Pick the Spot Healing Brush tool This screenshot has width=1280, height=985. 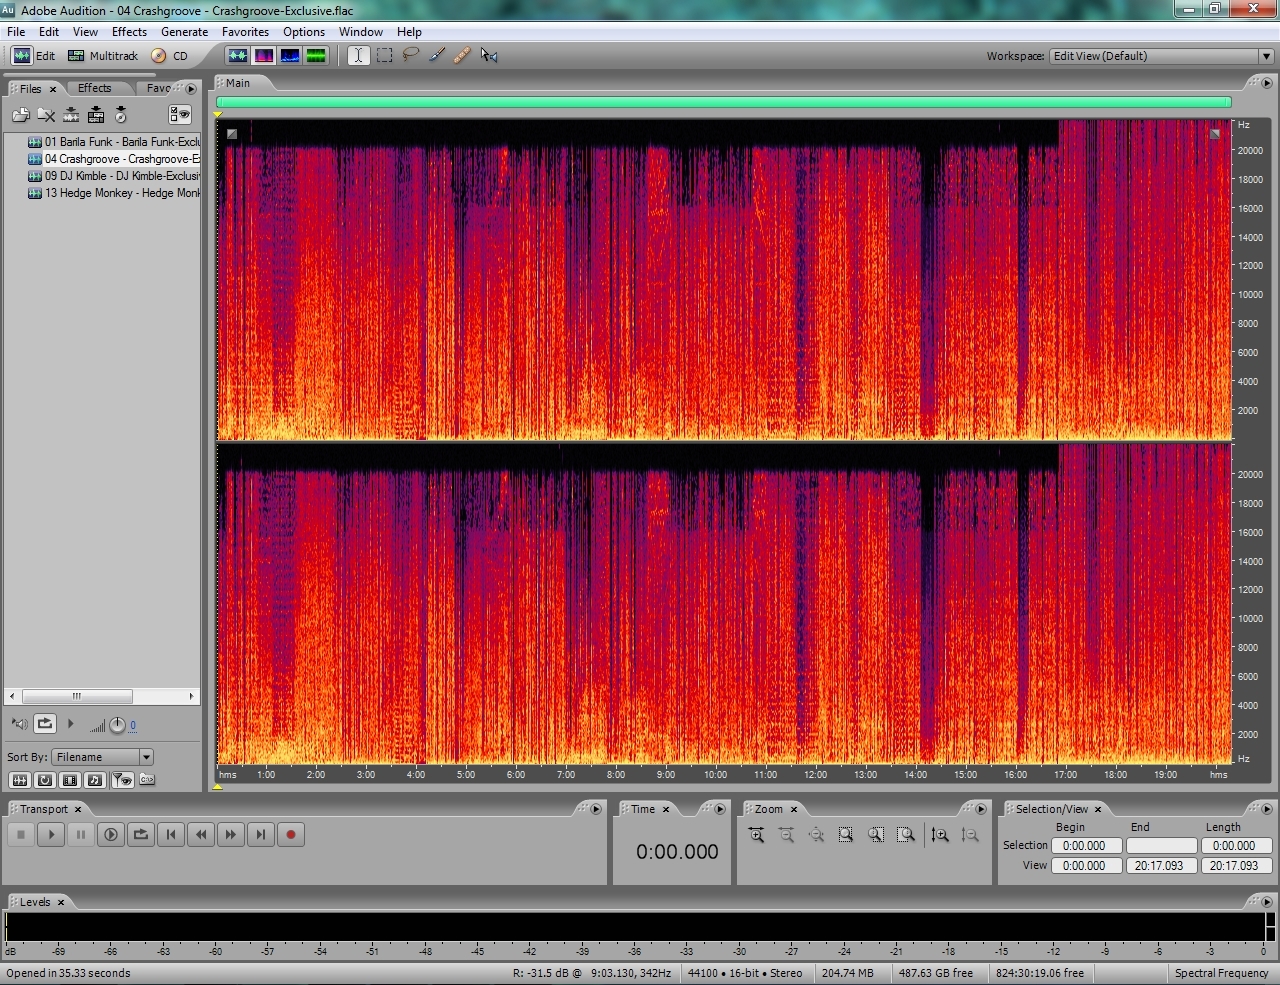point(462,56)
